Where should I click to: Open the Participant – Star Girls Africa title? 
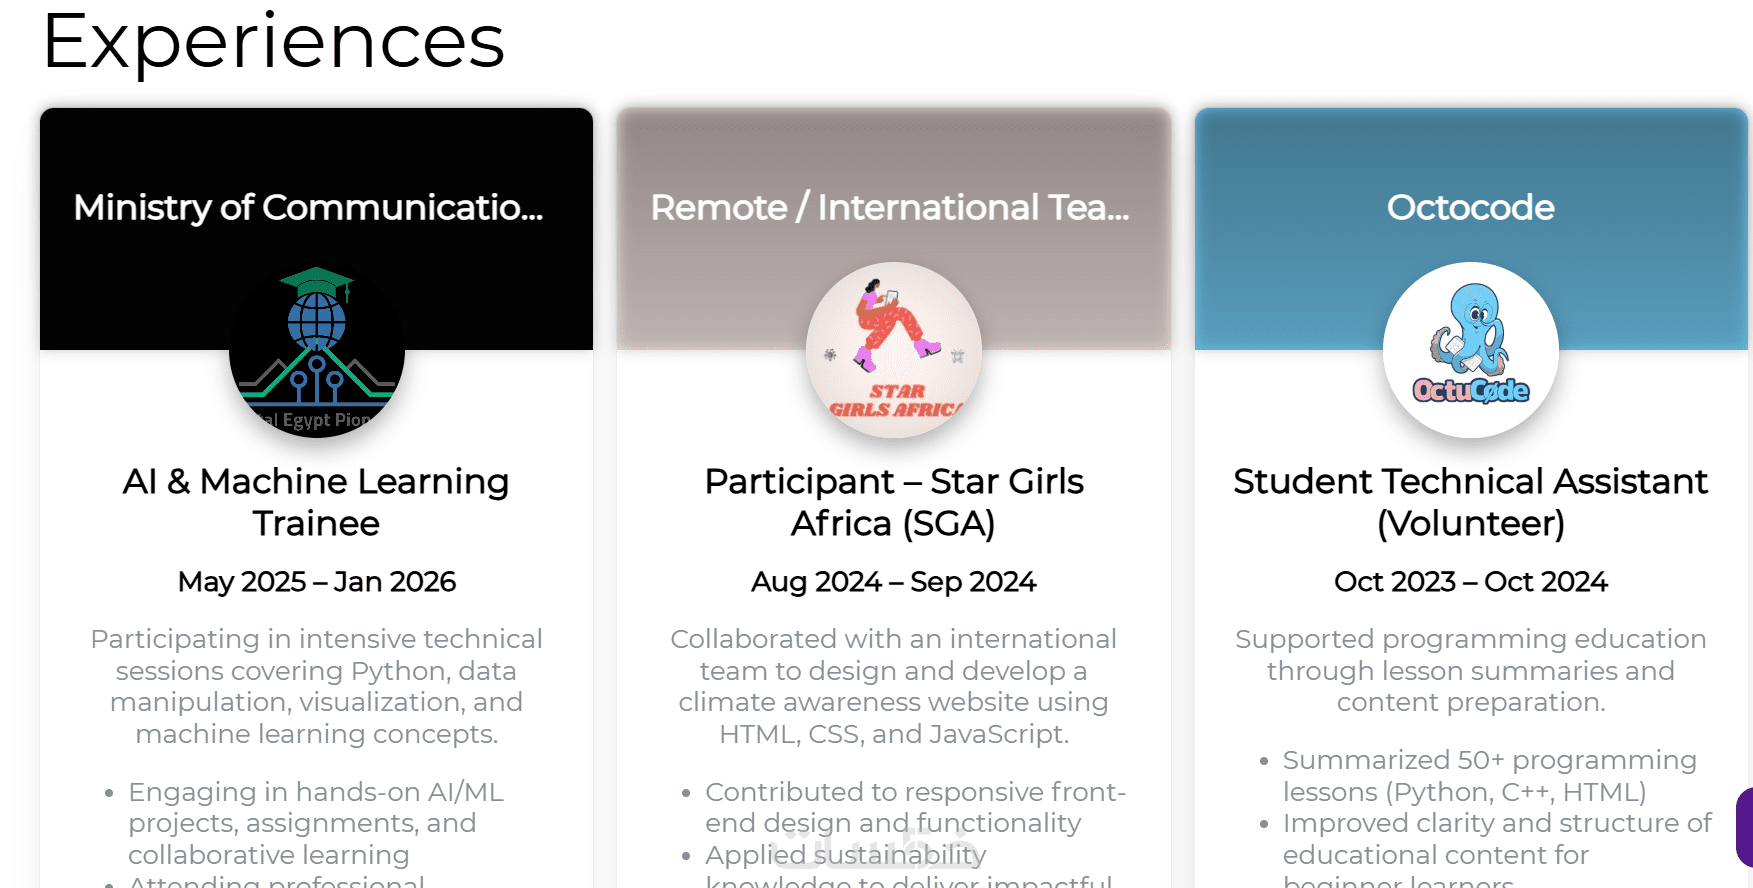tap(893, 502)
